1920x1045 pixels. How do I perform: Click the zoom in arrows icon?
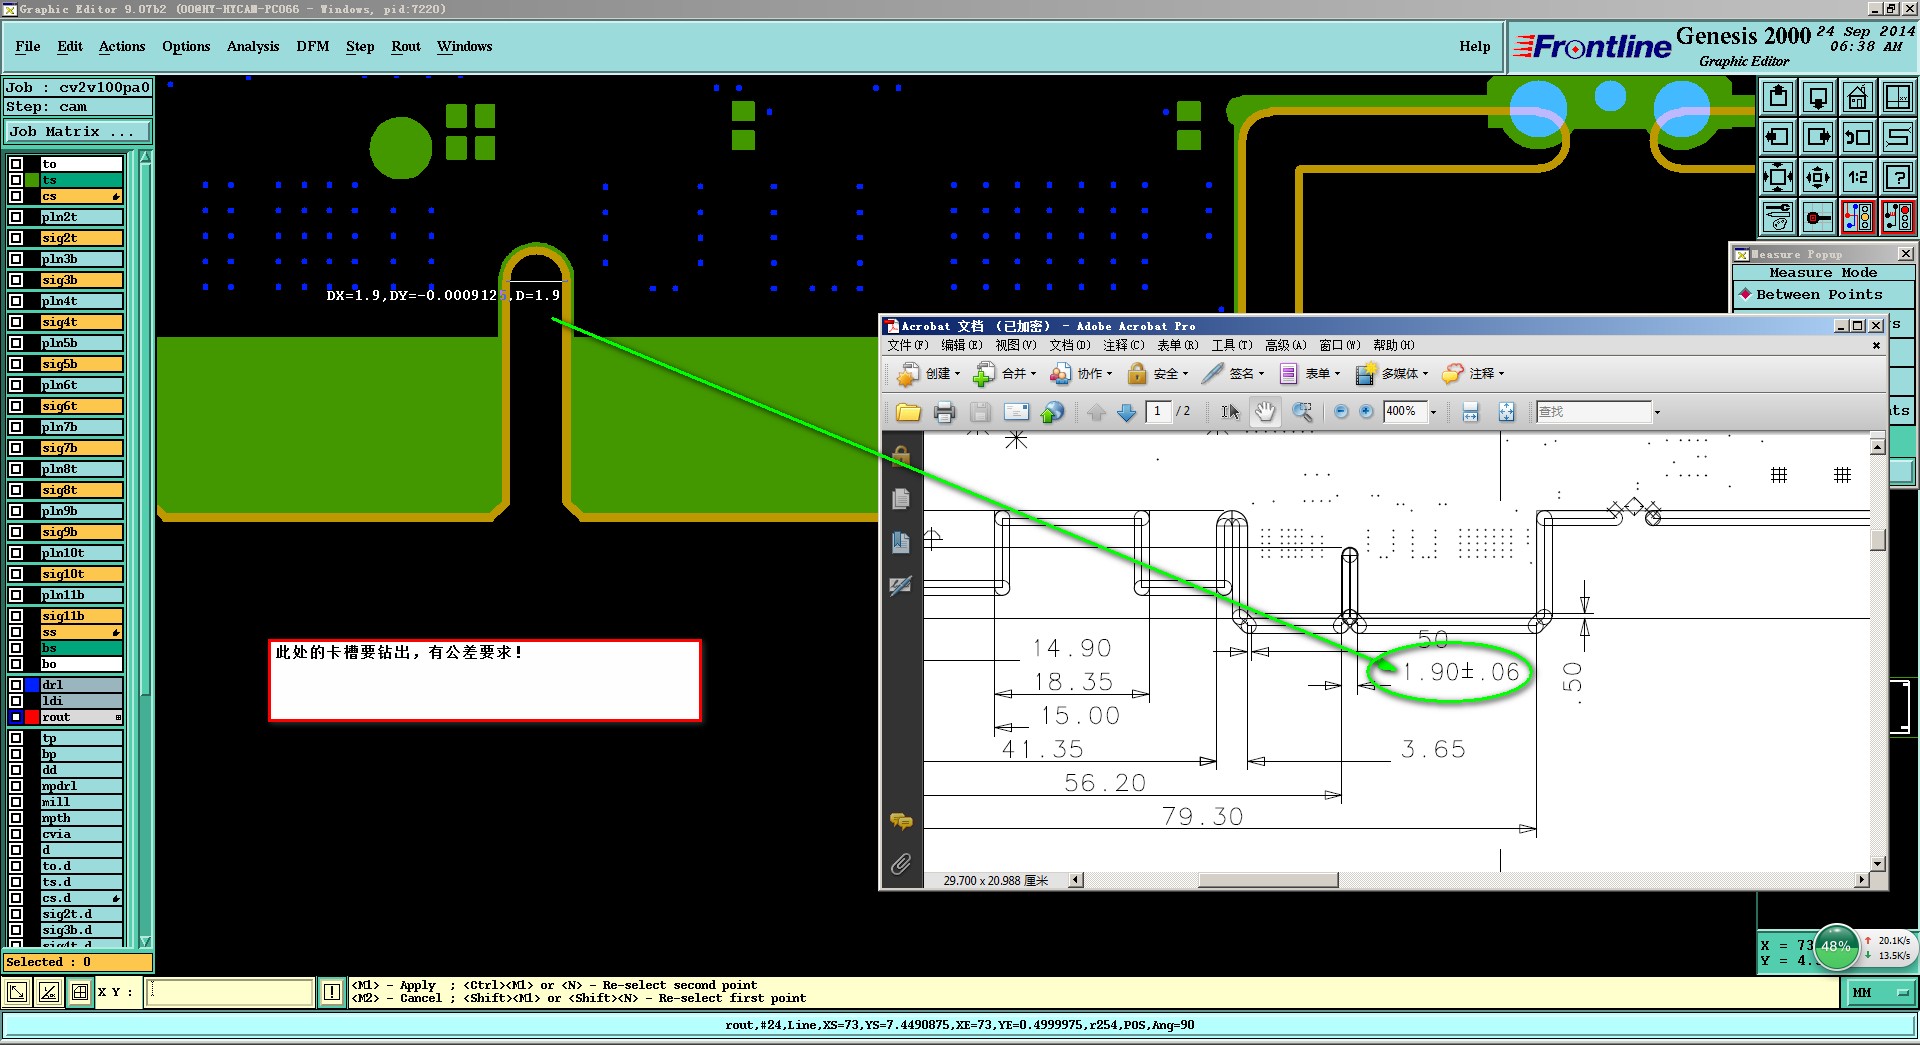tap(1778, 177)
